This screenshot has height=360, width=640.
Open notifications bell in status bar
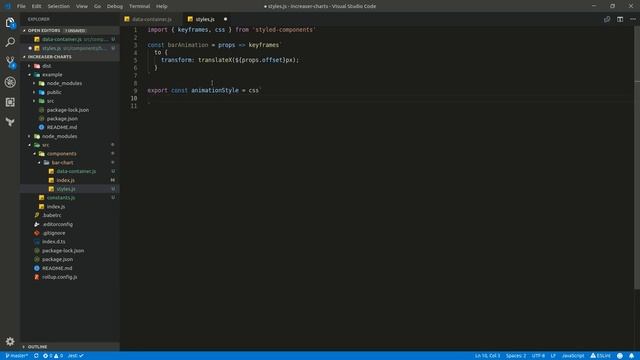(x=631, y=356)
